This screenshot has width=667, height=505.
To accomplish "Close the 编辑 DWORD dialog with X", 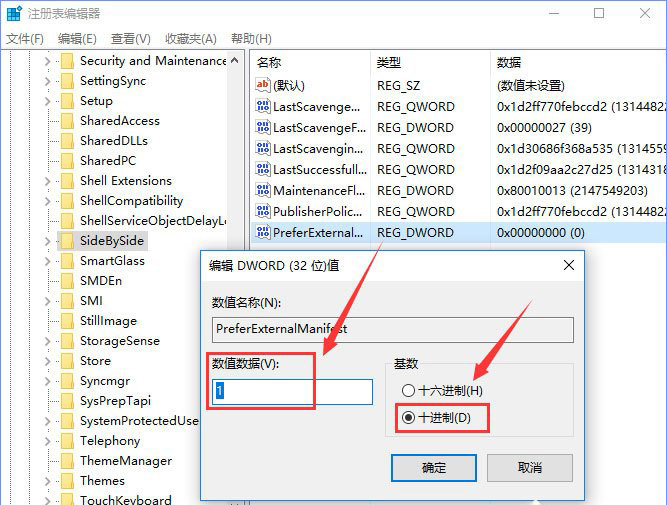I will 568,265.
